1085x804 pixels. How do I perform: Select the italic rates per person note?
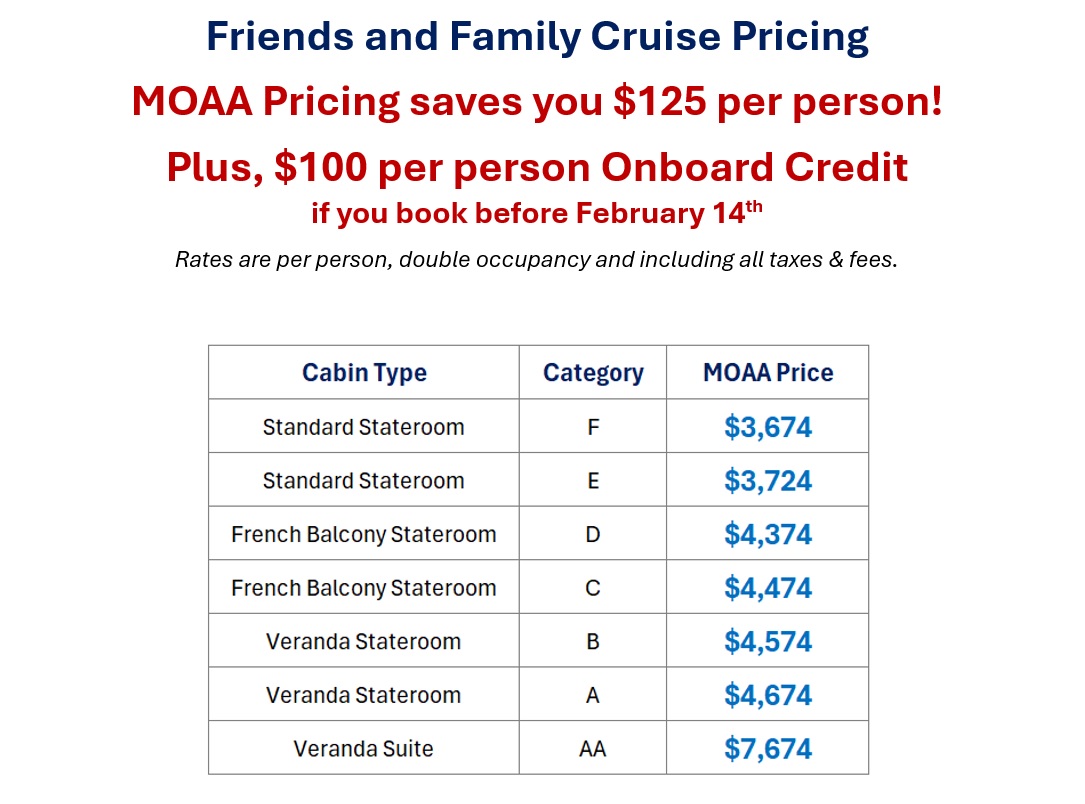click(x=537, y=261)
